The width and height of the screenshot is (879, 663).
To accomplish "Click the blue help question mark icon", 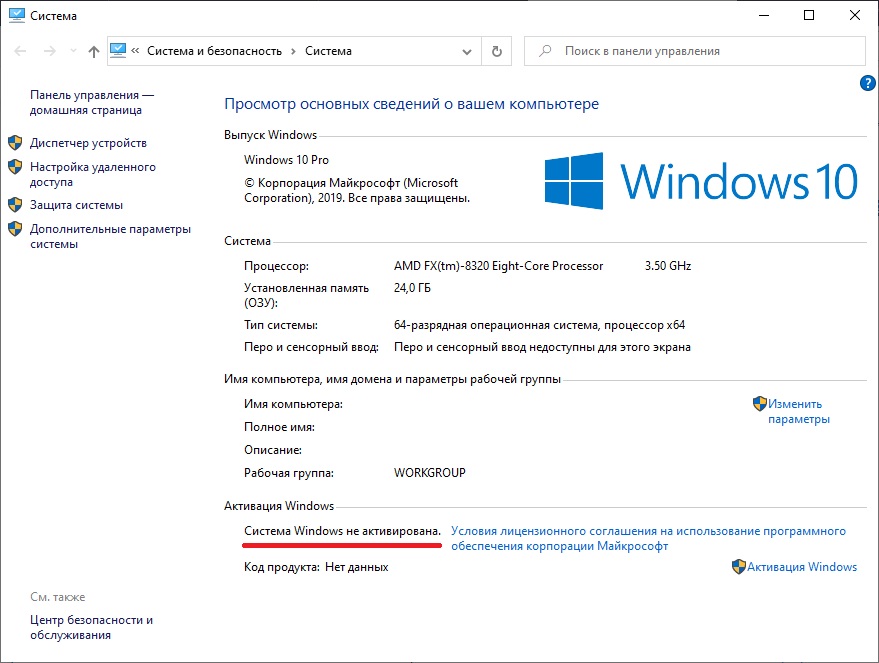I will pyautogui.click(x=867, y=84).
